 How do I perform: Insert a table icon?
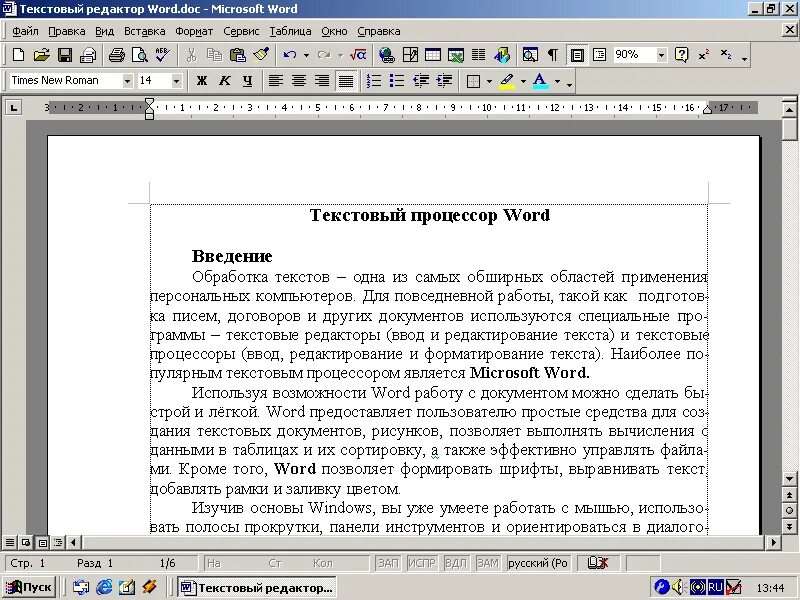[433, 55]
